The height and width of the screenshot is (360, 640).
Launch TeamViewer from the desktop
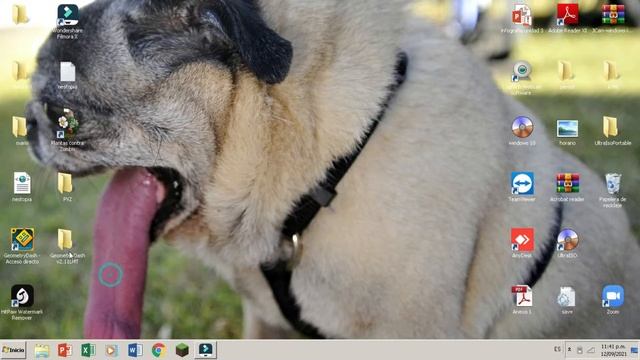tap(522, 187)
